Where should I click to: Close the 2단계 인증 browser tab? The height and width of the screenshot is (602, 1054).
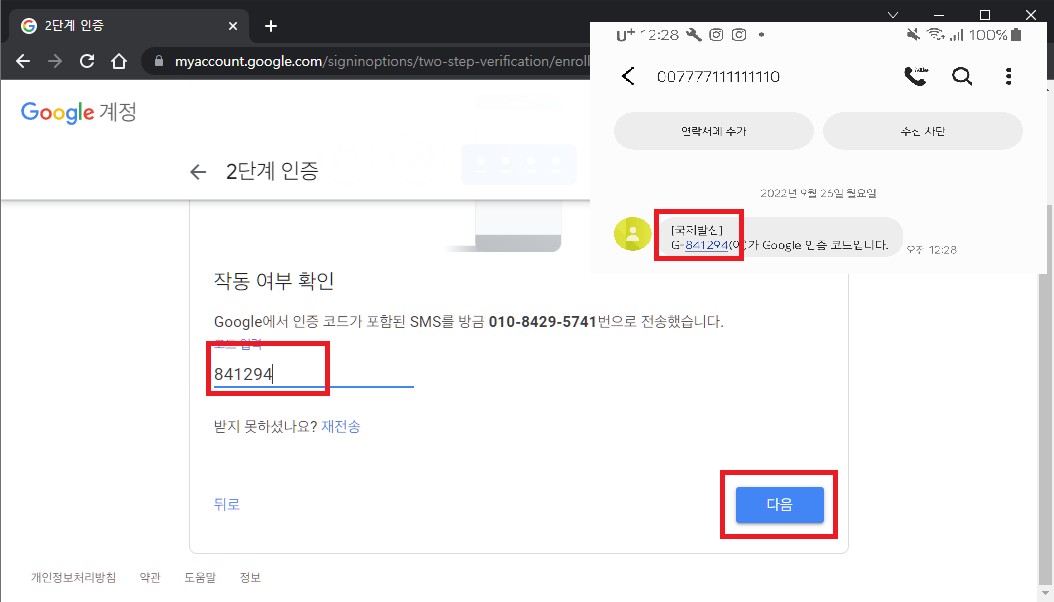233,26
